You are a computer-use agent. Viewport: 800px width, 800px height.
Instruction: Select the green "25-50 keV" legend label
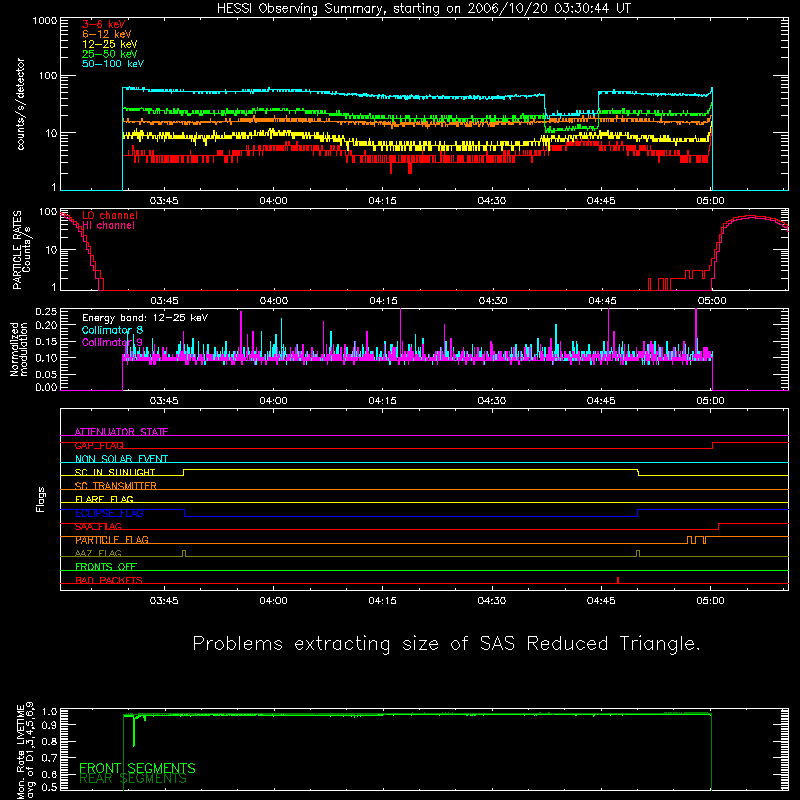point(110,54)
